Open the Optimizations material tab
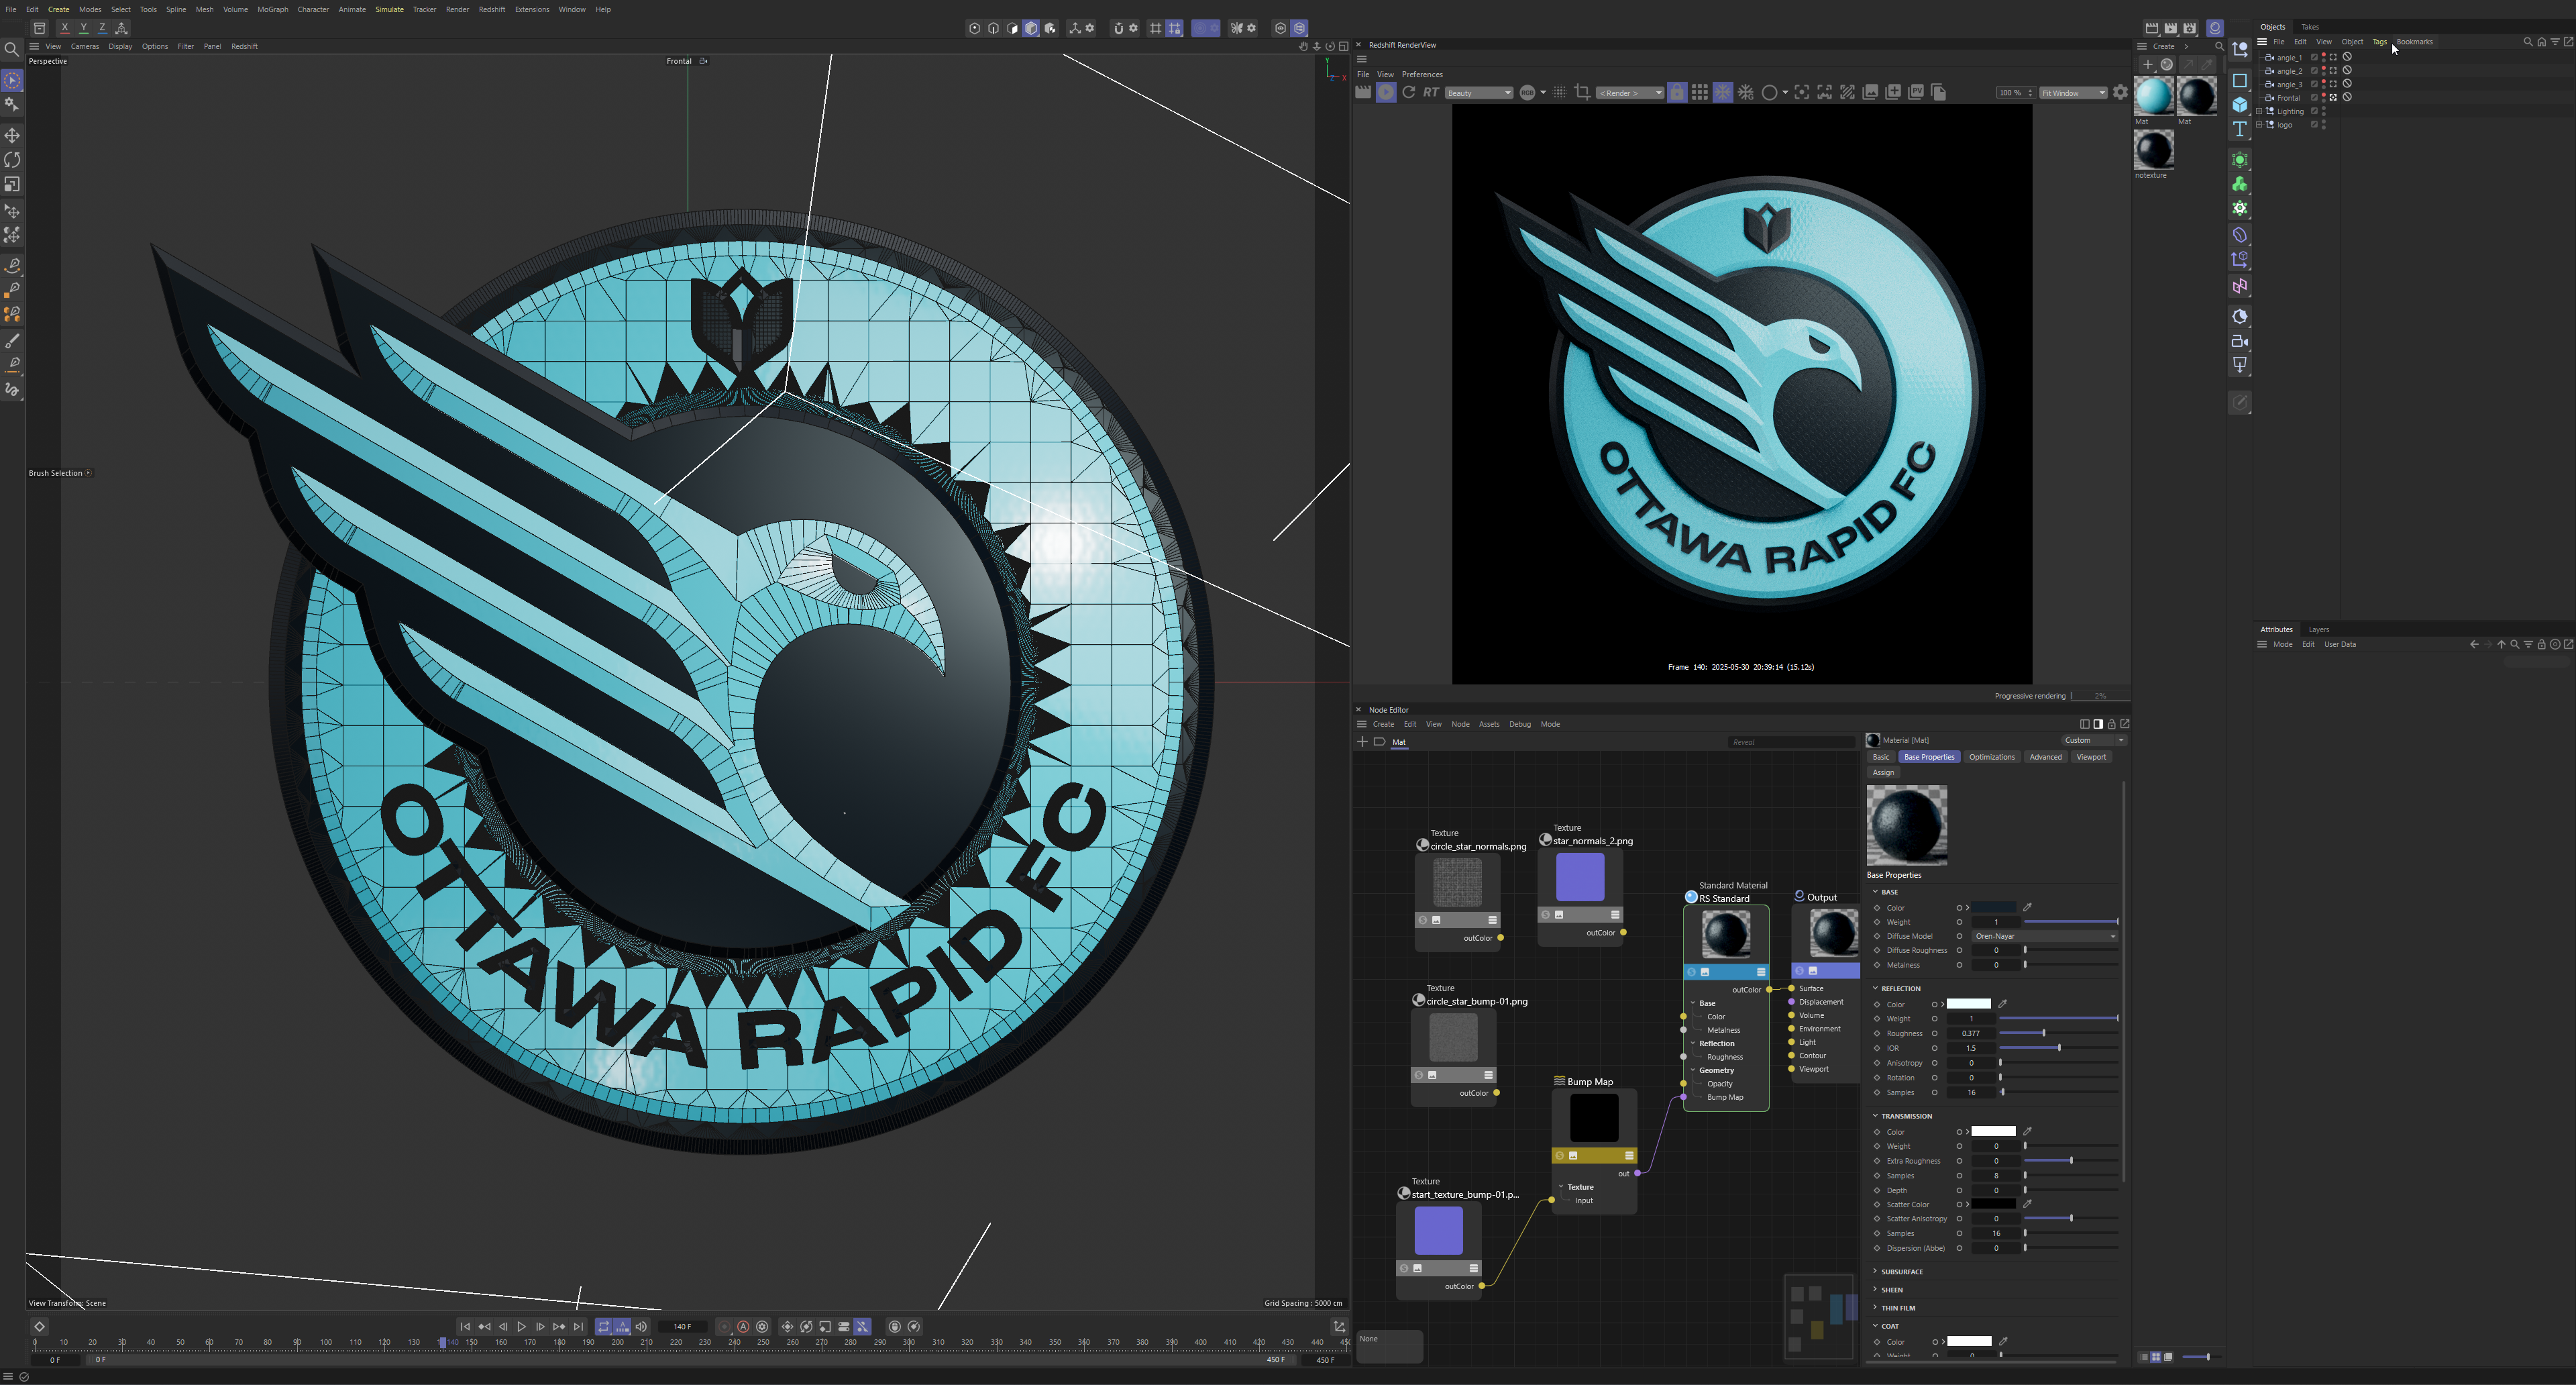The width and height of the screenshot is (2576, 1385). click(1991, 757)
